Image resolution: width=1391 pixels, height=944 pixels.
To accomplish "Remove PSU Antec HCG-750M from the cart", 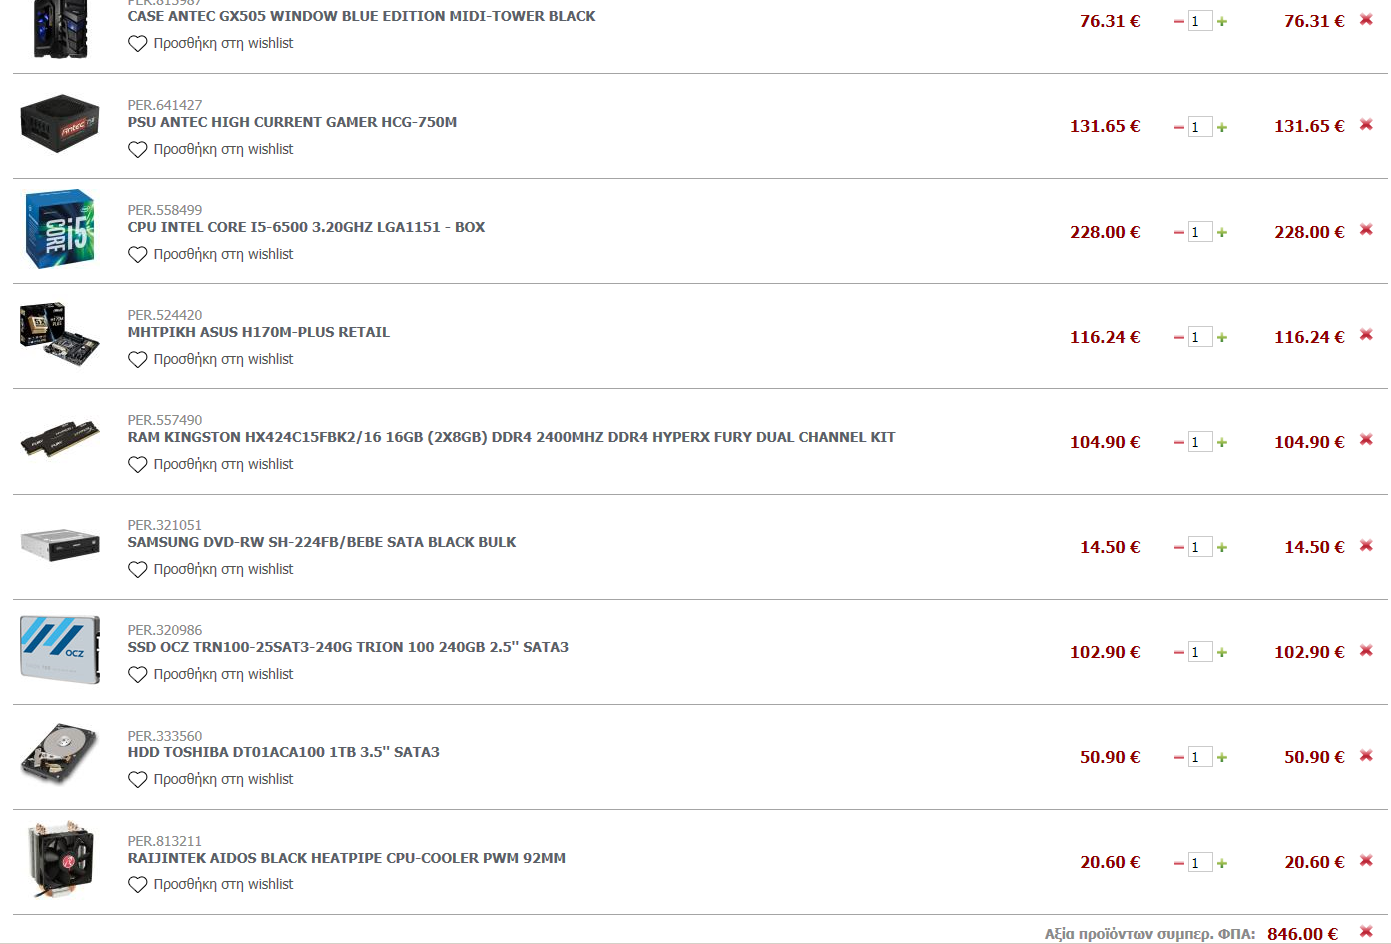I will (1366, 125).
